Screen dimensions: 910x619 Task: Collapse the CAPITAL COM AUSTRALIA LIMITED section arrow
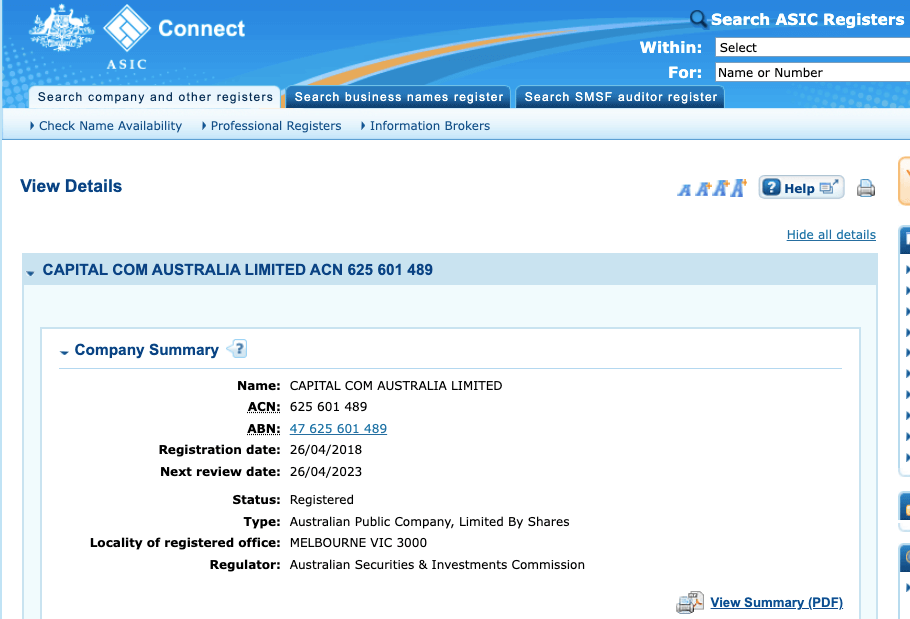[30, 272]
